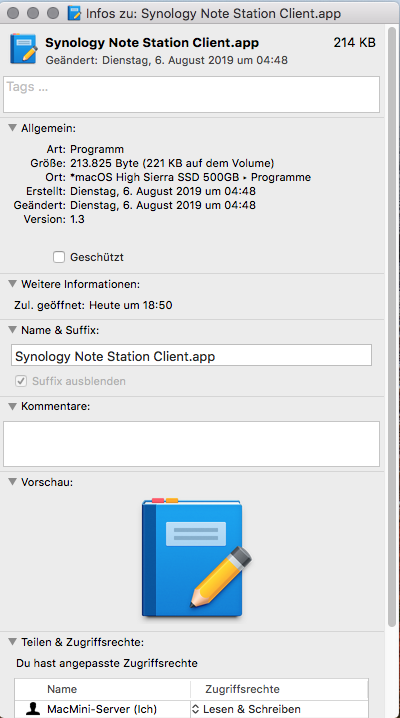Click the header Geändert date line
This screenshot has height=718, width=400.
click(x=167, y=60)
